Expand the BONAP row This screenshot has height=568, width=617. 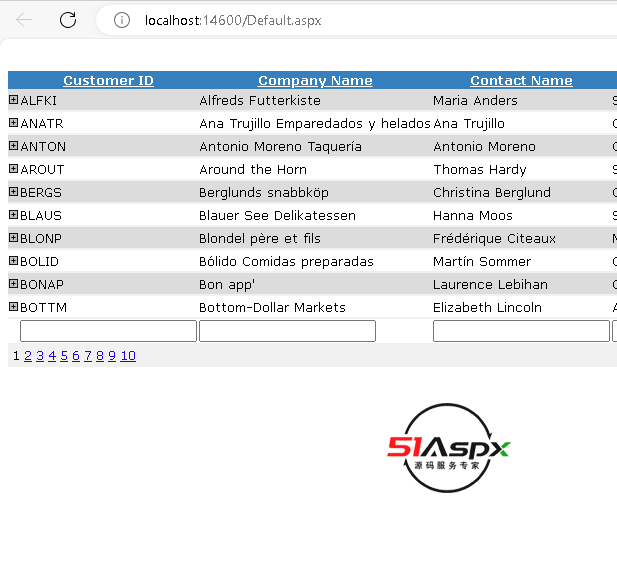[x=13, y=283]
